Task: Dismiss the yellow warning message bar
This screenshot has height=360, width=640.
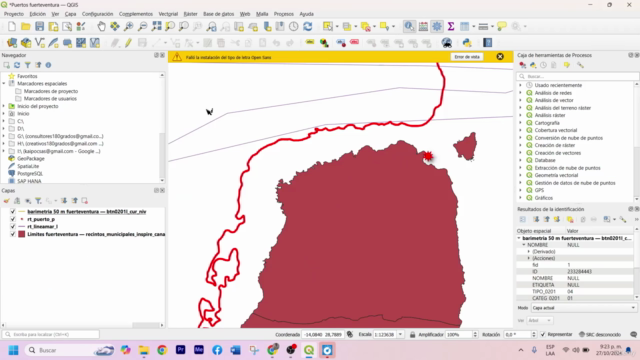Action: click(500, 57)
